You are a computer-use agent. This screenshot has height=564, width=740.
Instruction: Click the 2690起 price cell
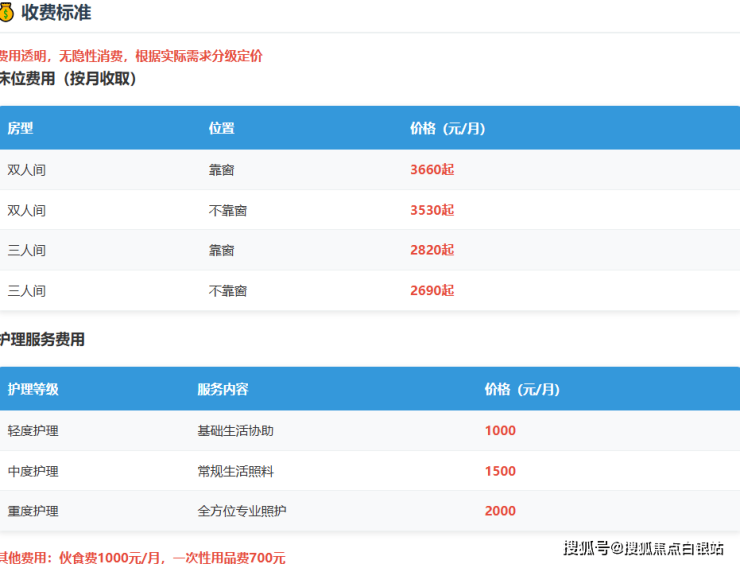(x=432, y=291)
